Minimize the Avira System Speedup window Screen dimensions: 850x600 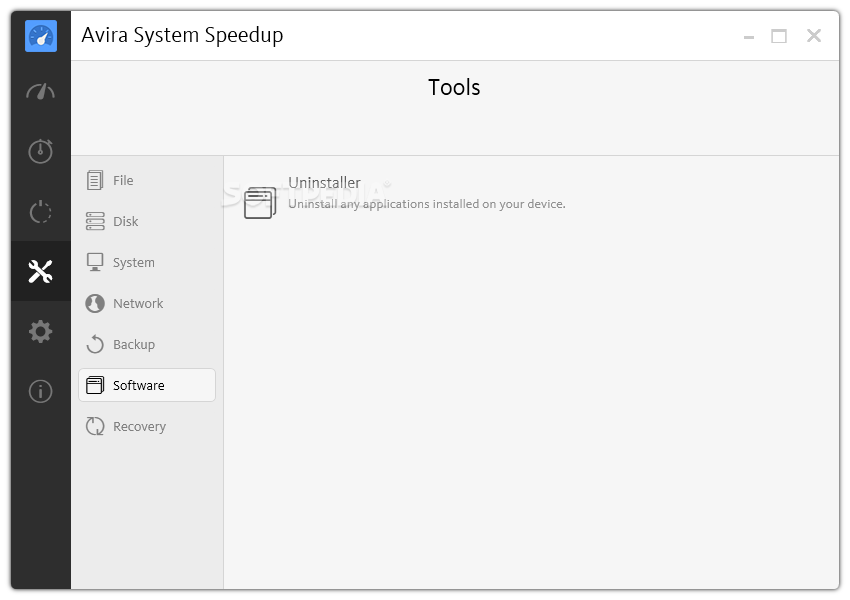pyautogui.click(x=749, y=37)
